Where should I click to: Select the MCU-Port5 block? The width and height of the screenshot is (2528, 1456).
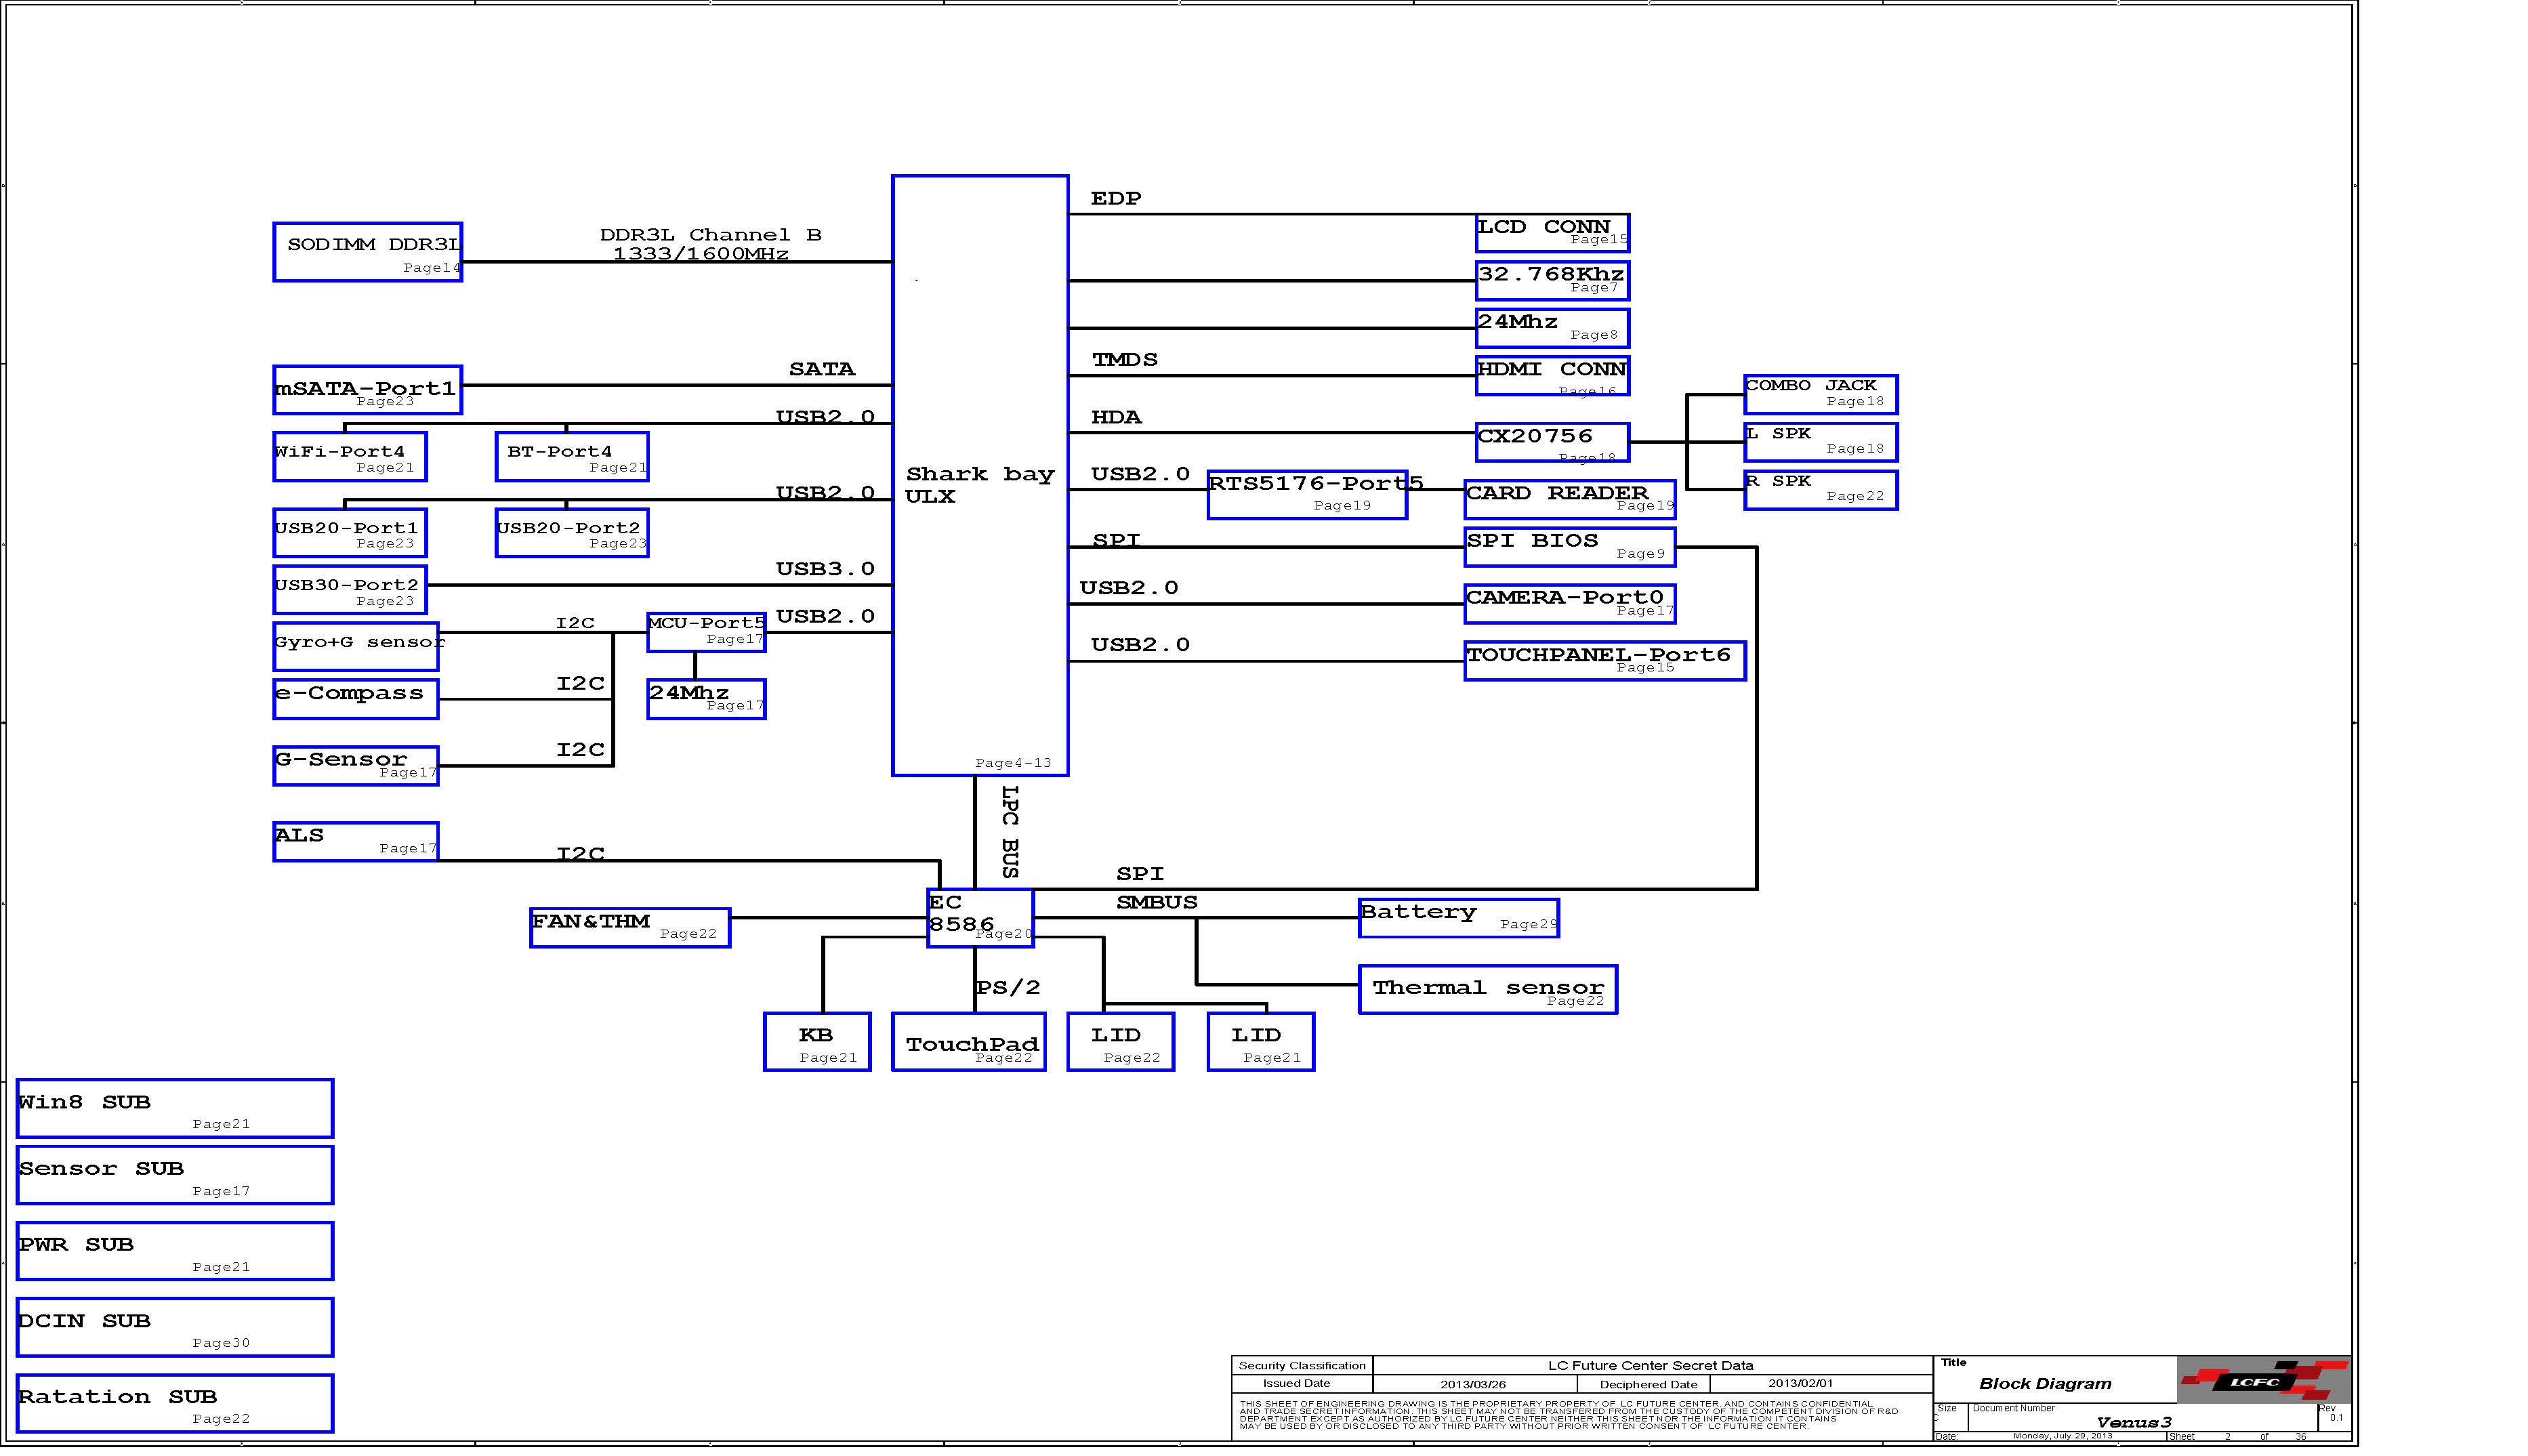pos(706,632)
